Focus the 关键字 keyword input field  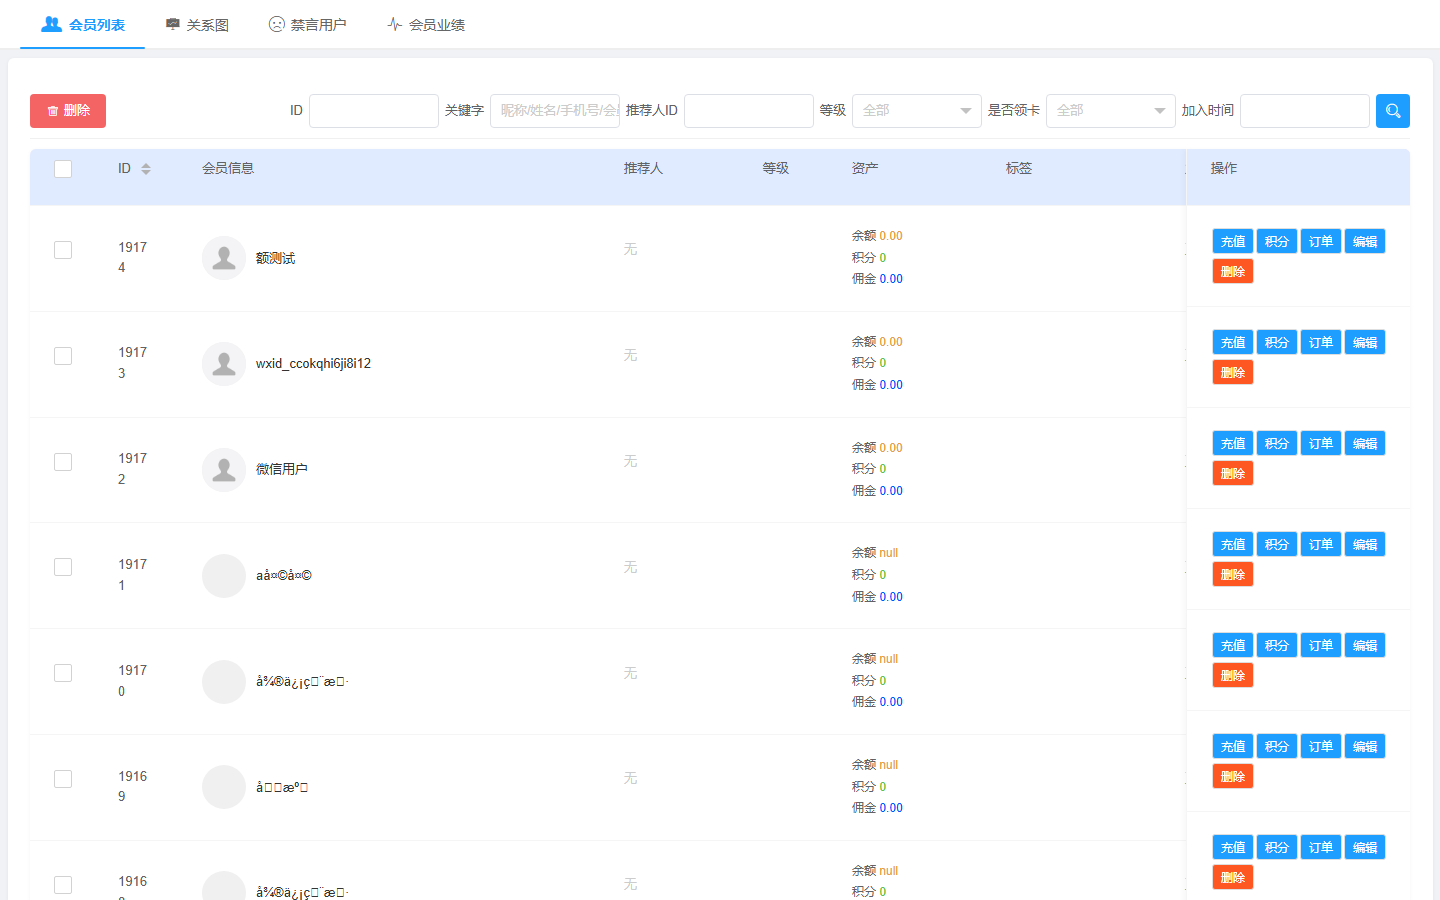point(555,111)
